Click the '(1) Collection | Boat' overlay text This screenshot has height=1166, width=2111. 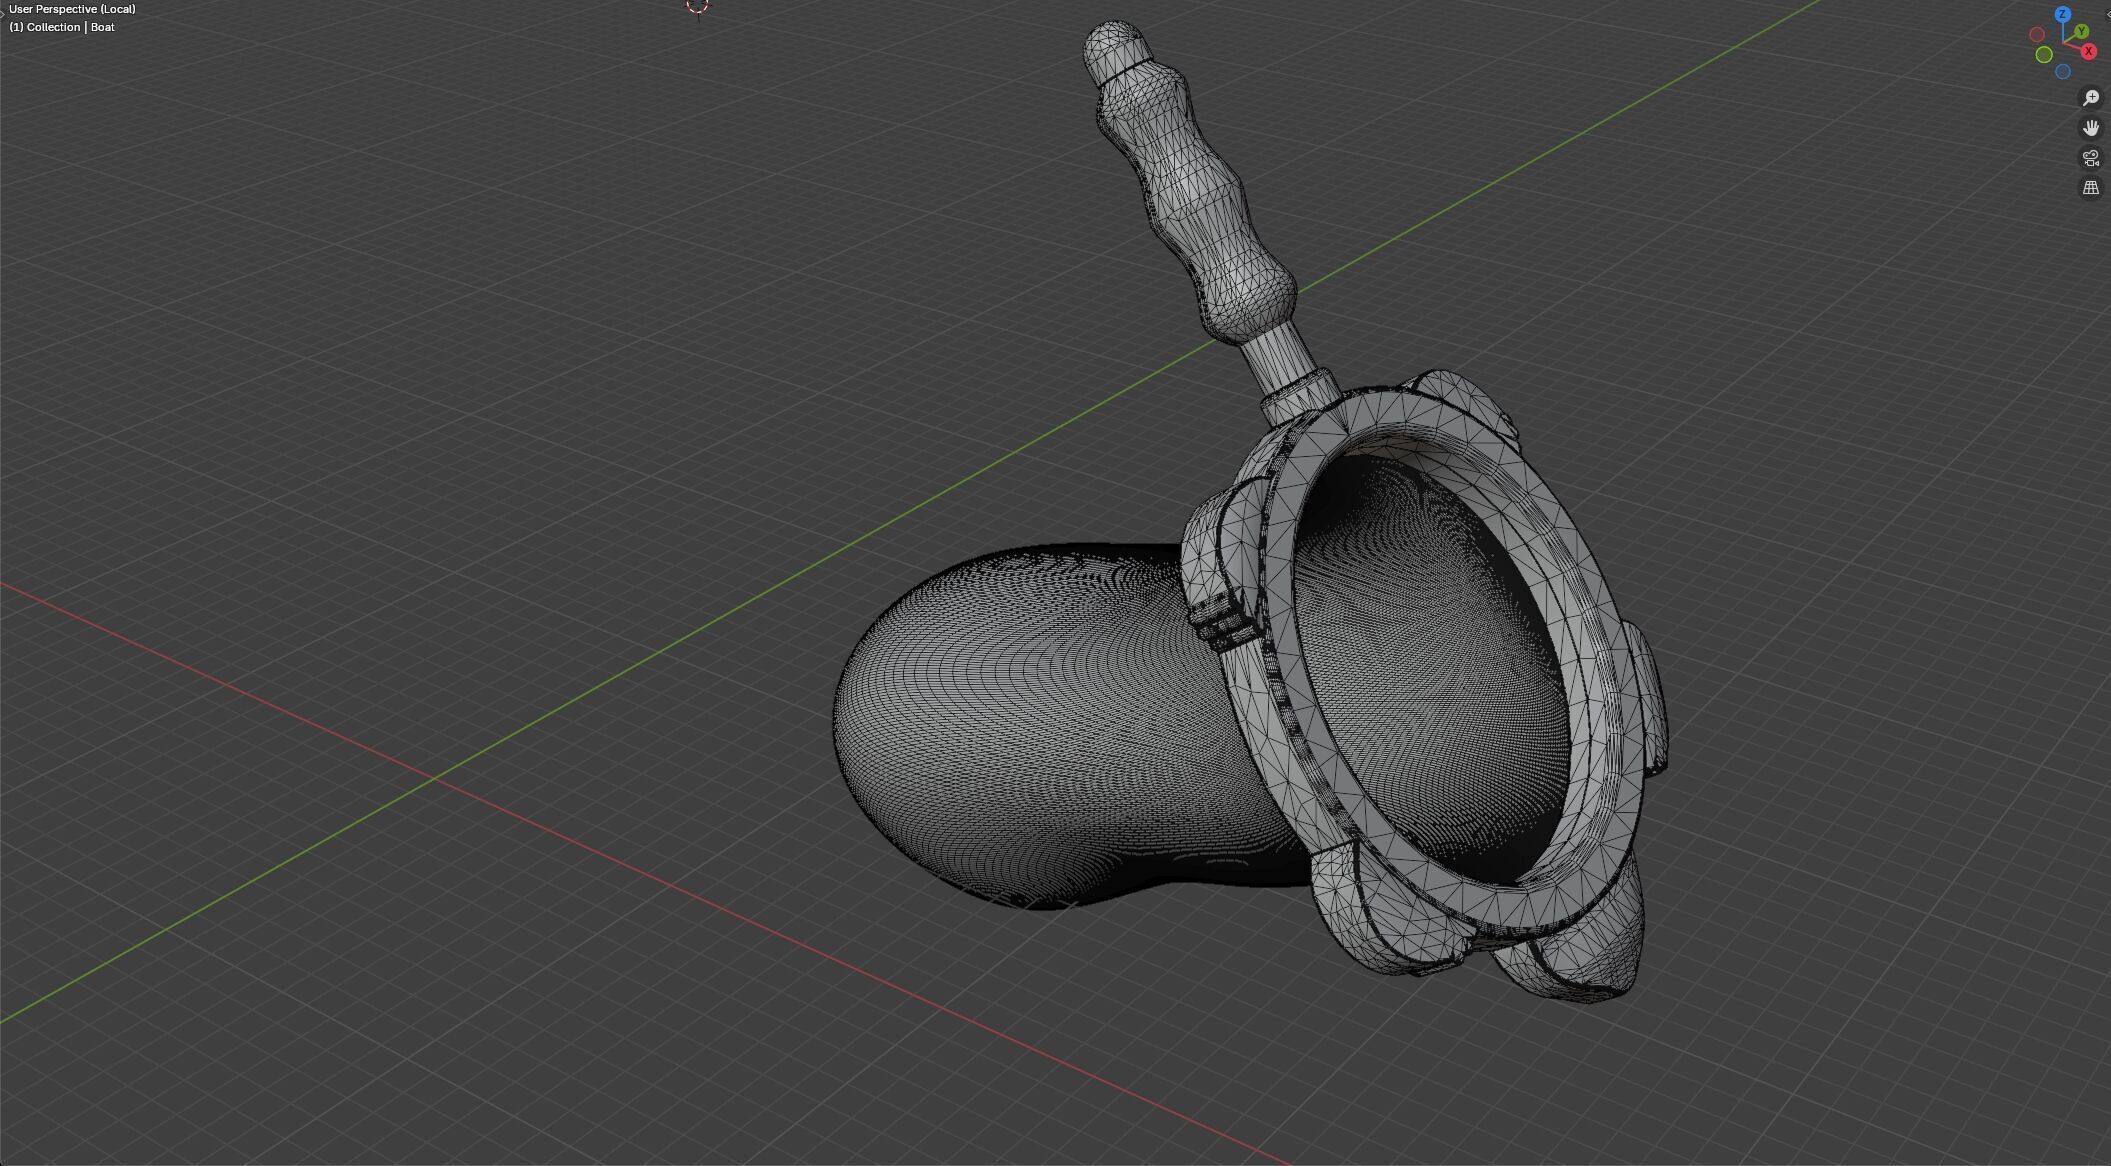(x=62, y=27)
